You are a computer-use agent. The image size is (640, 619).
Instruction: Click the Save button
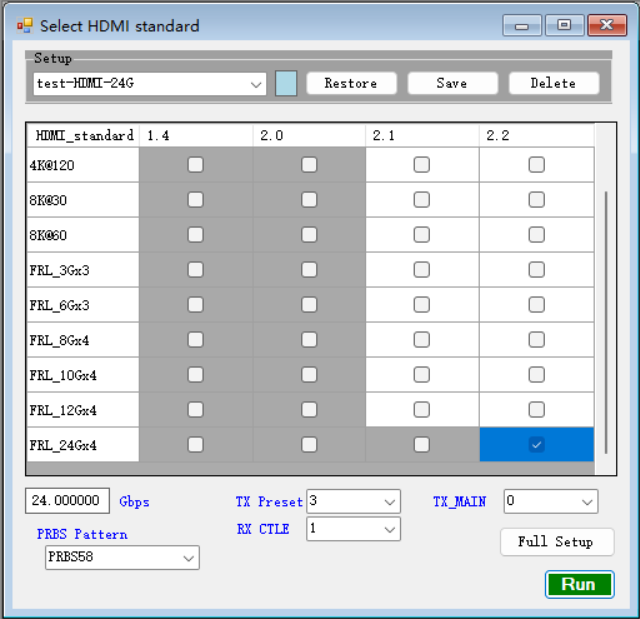coord(452,83)
